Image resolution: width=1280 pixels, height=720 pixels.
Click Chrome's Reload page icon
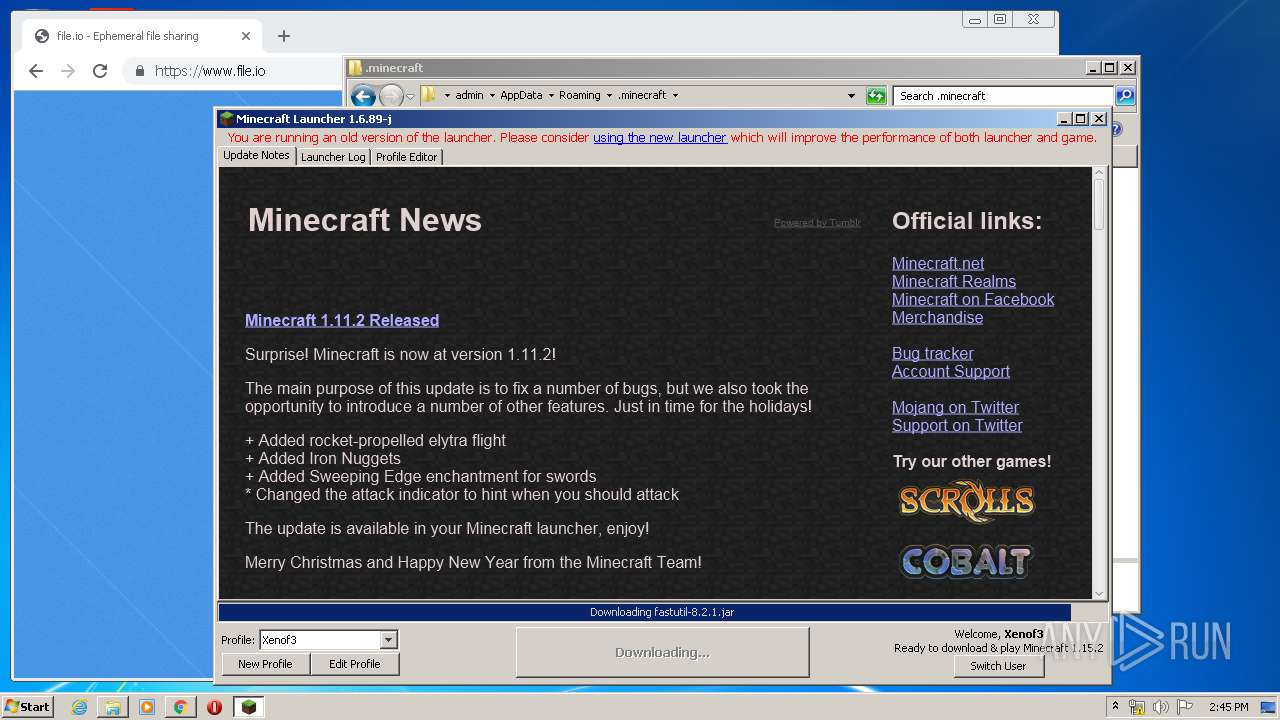click(100, 71)
